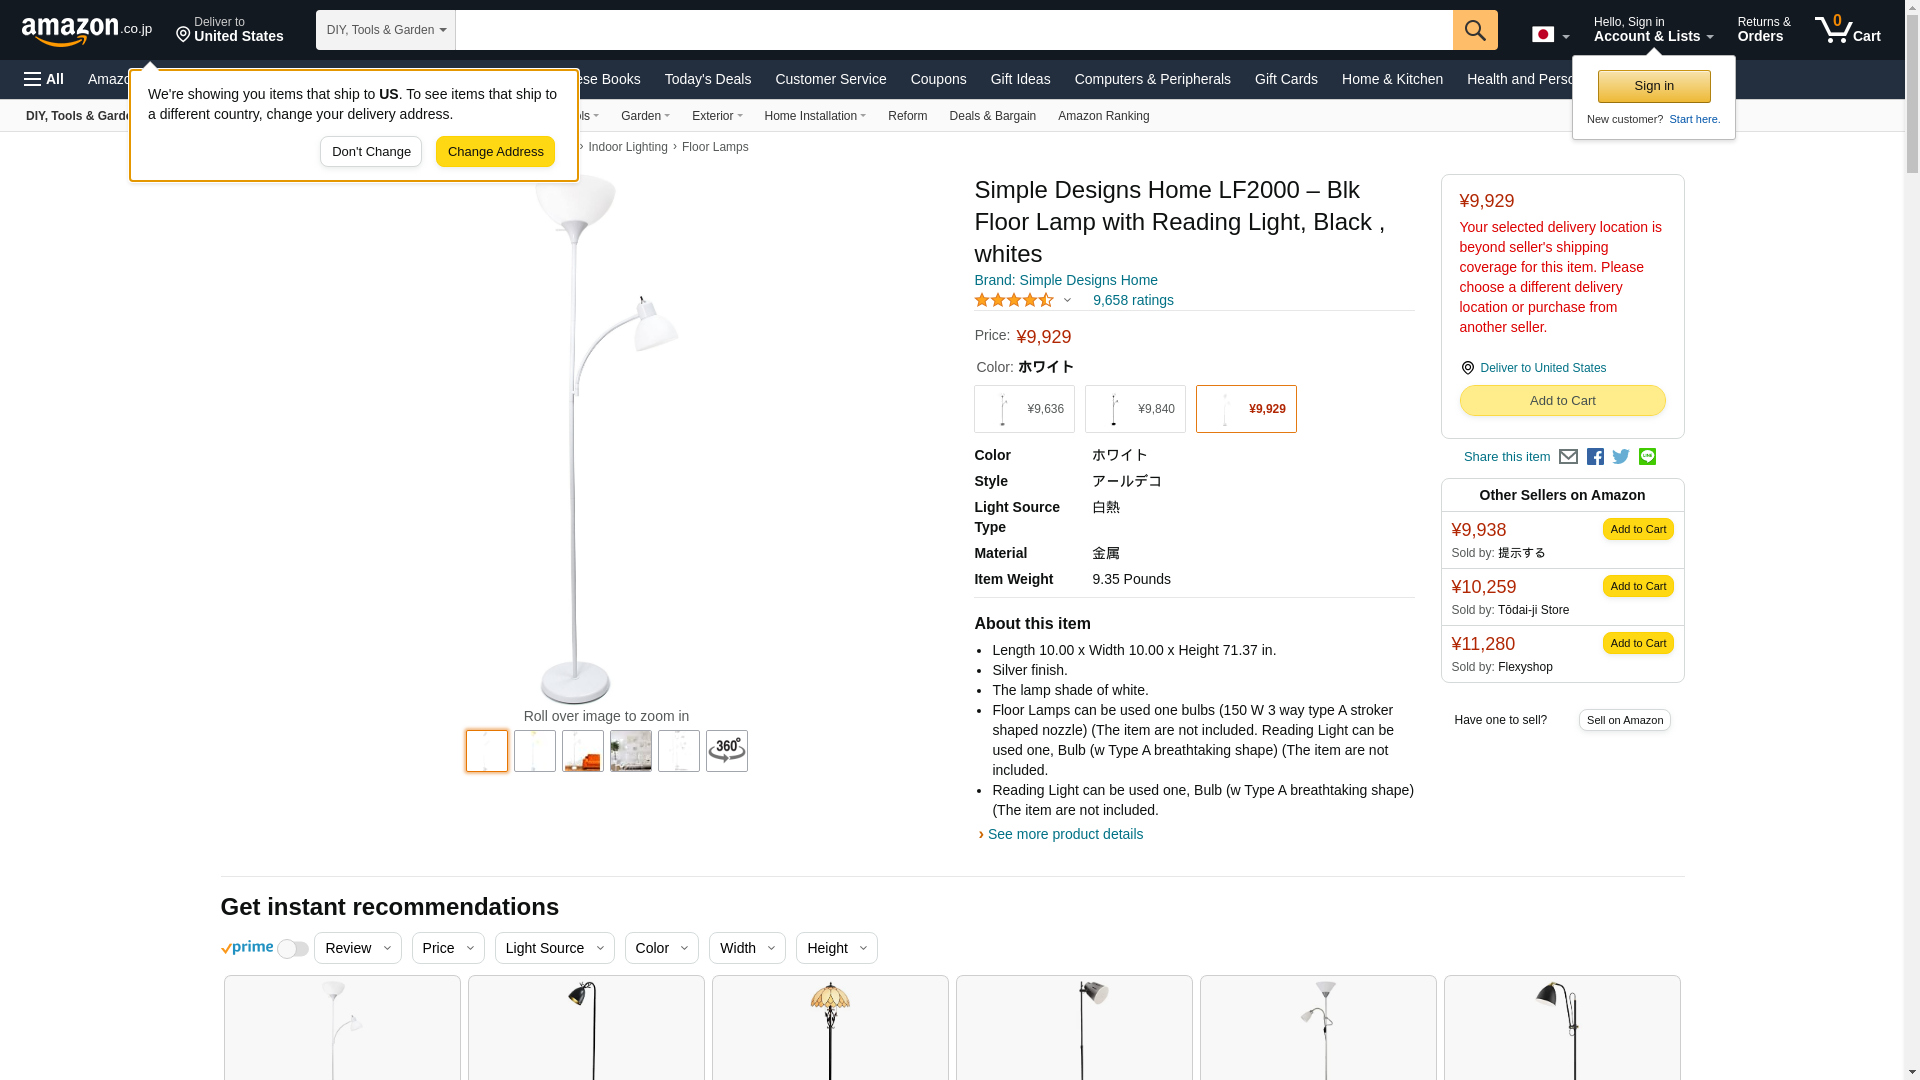Open Today's Deals in navigation bar

pos(707,79)
